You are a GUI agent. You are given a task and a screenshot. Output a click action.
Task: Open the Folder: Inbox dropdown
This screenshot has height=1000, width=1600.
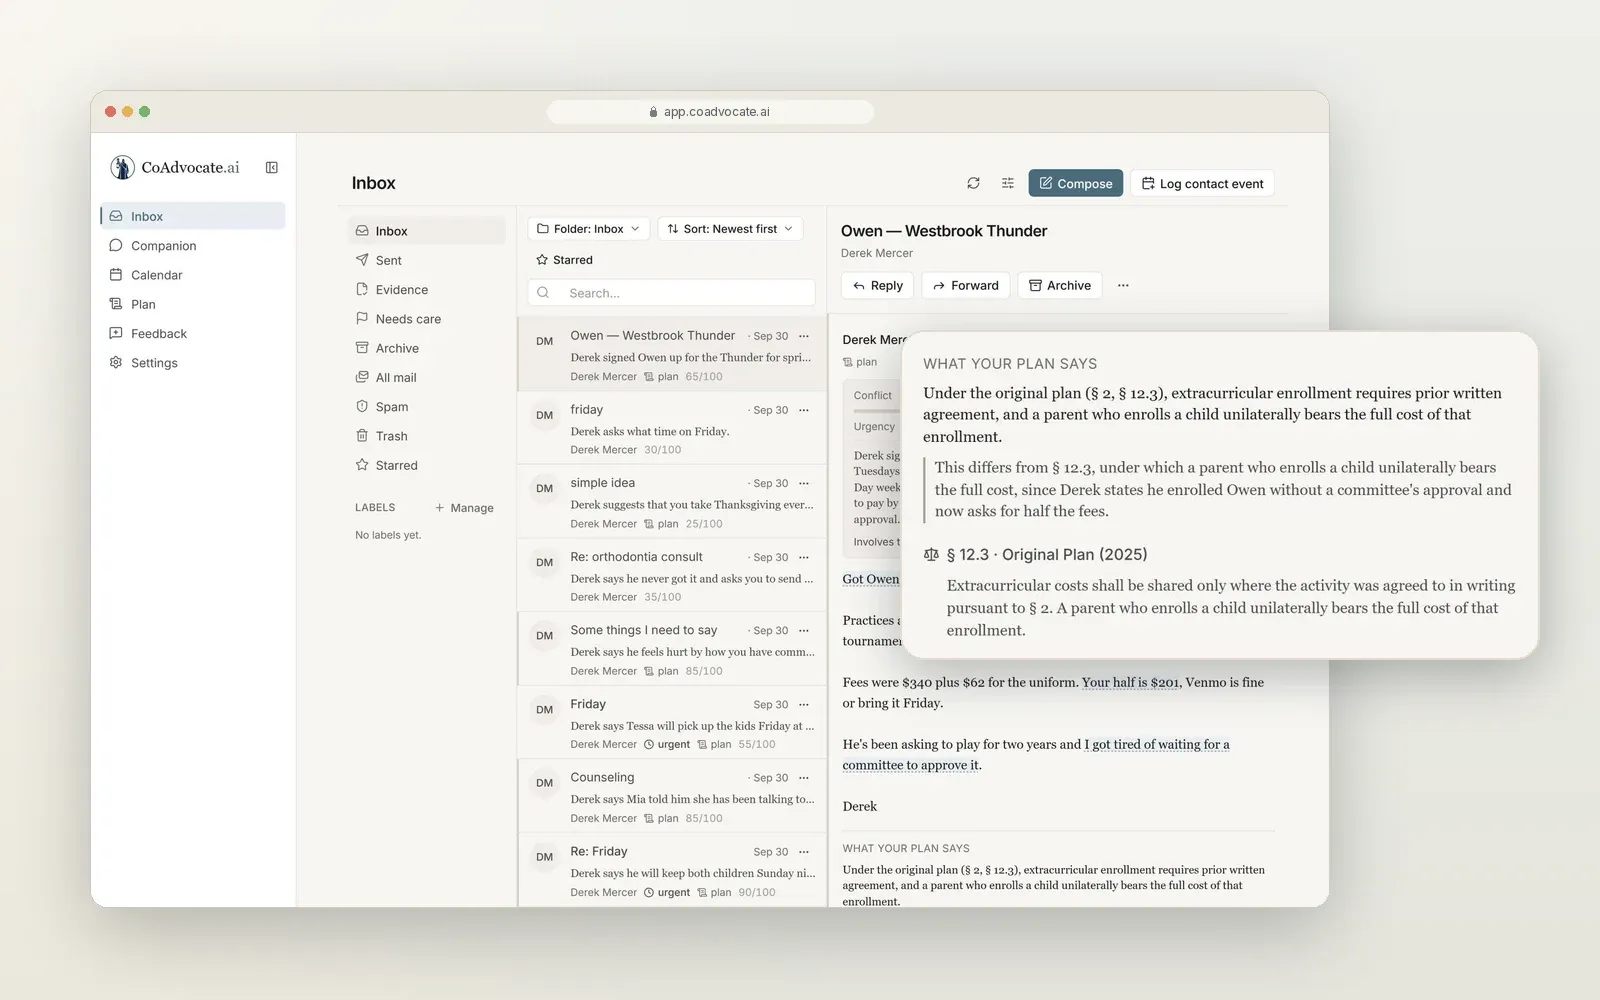[589, 229]
